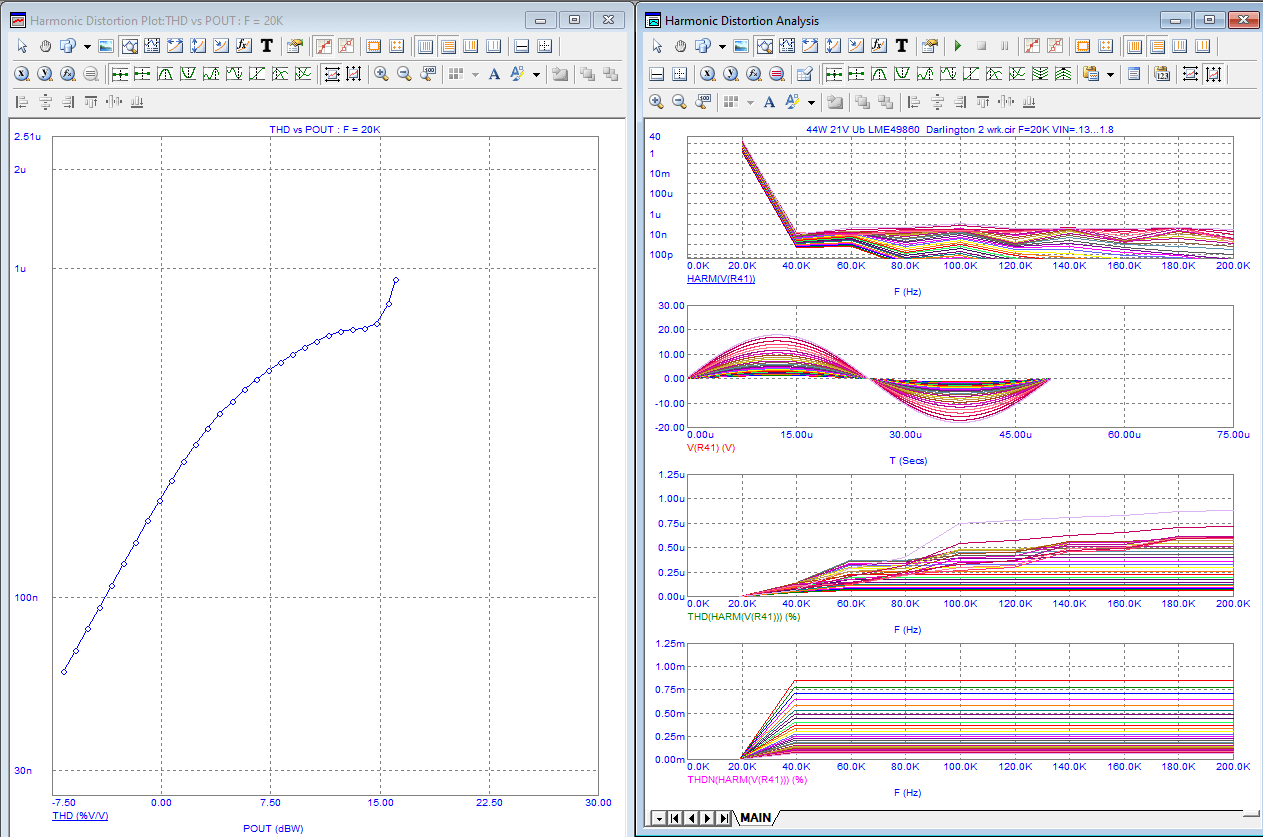Open Properties icon in THD vs POUT window
Screen dimensions: 1263x837
tap(295, 46)
